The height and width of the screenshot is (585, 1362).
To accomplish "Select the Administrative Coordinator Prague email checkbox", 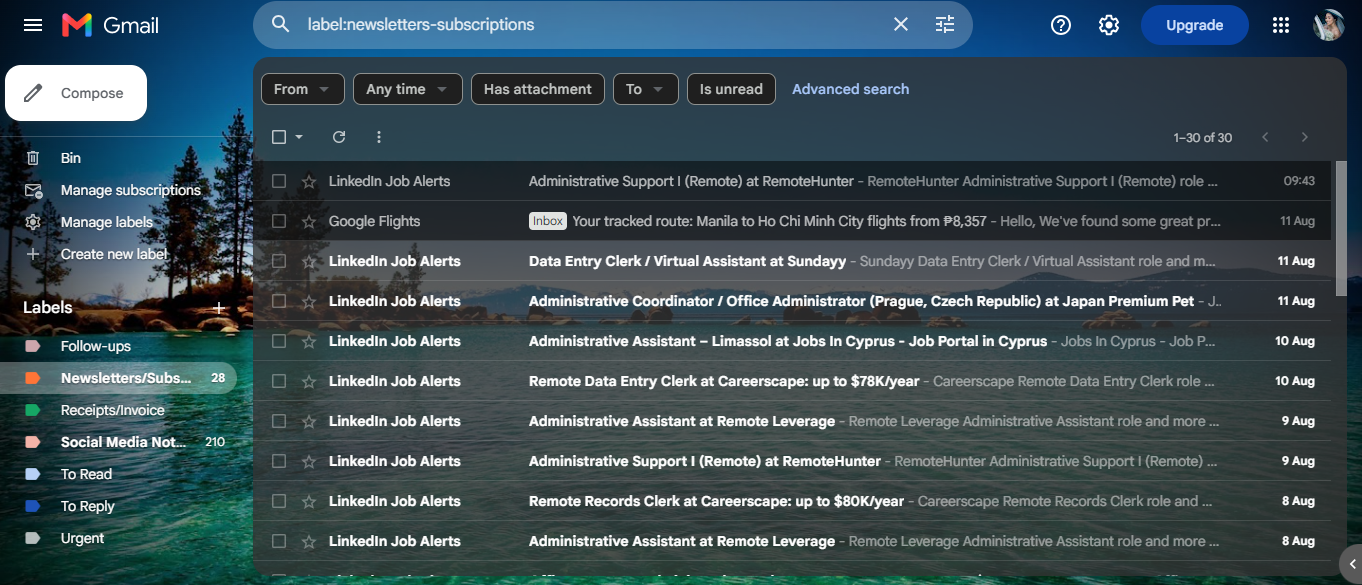I will 279,301.
